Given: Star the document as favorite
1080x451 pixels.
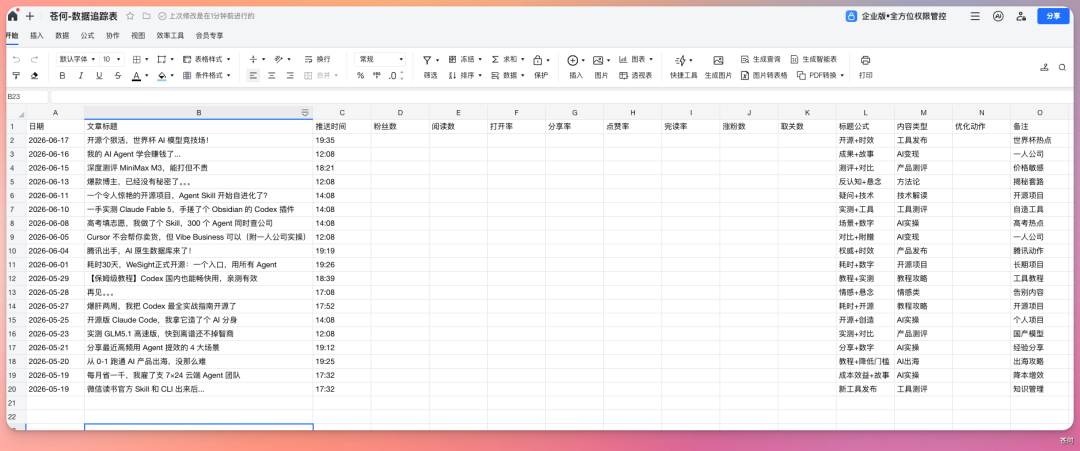Looking at the screenshot, I should coord(130,16).
